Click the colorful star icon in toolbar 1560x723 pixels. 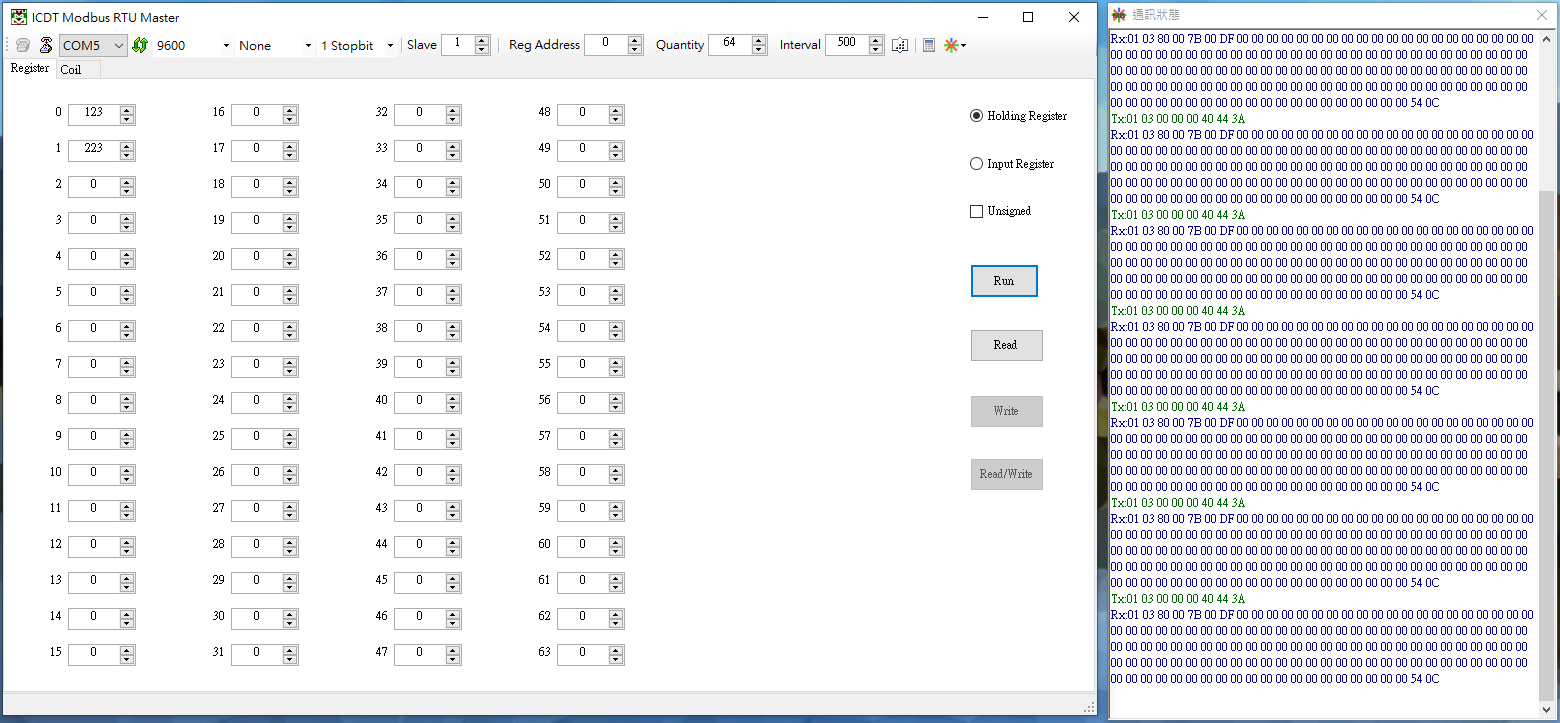click(x=951, y=45)
